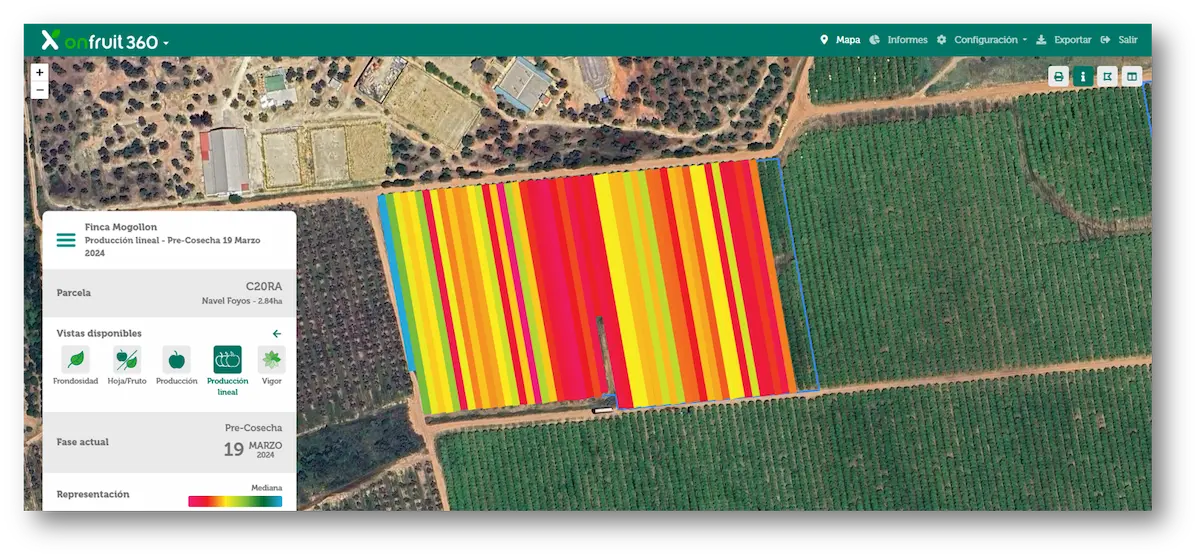Open the Informes menu item

[899, 40]
